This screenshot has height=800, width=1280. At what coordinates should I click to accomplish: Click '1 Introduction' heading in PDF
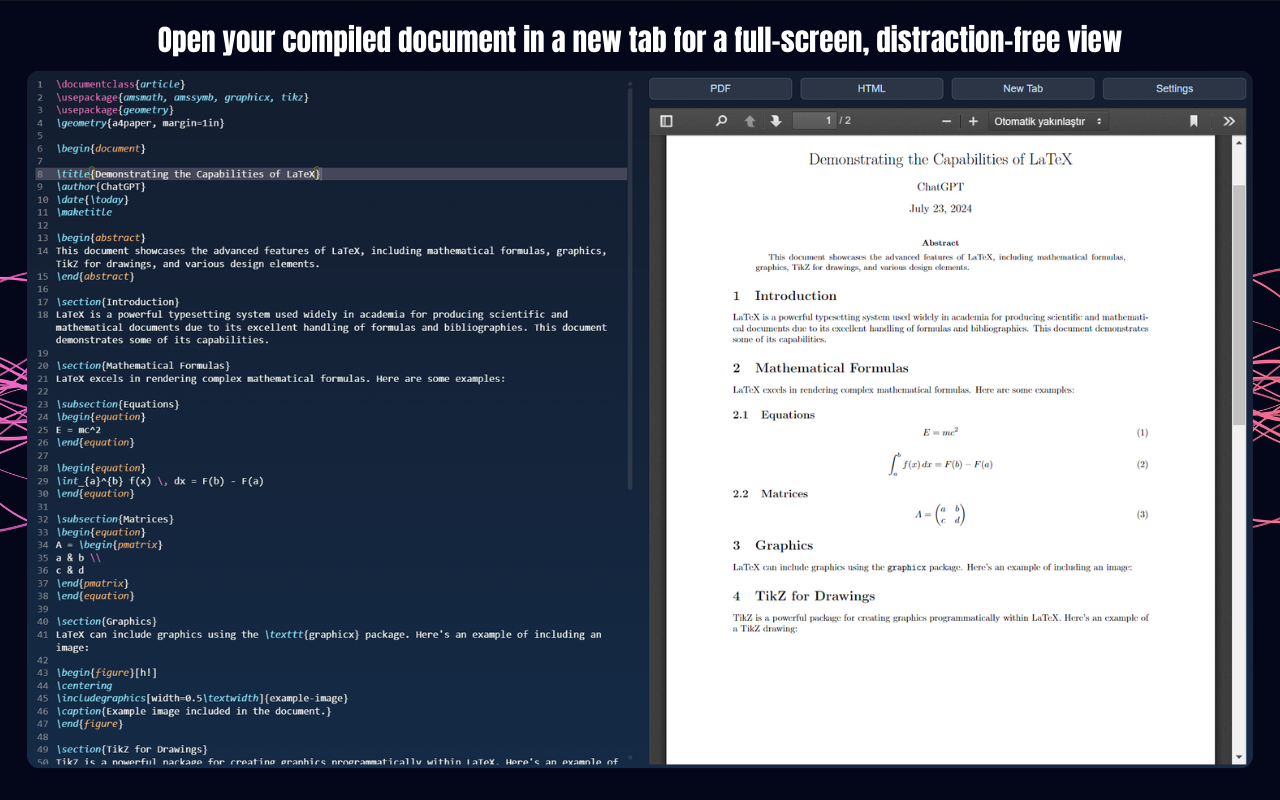(x=785, y=296)
